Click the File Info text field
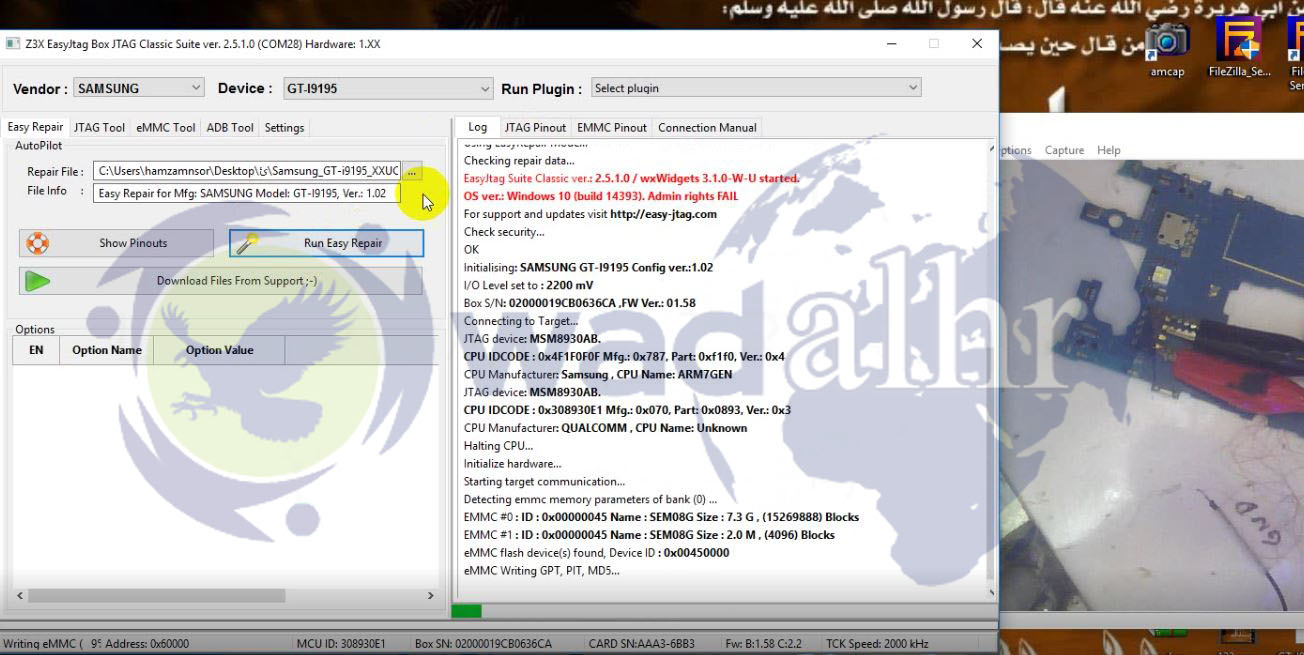 point(247,193)
